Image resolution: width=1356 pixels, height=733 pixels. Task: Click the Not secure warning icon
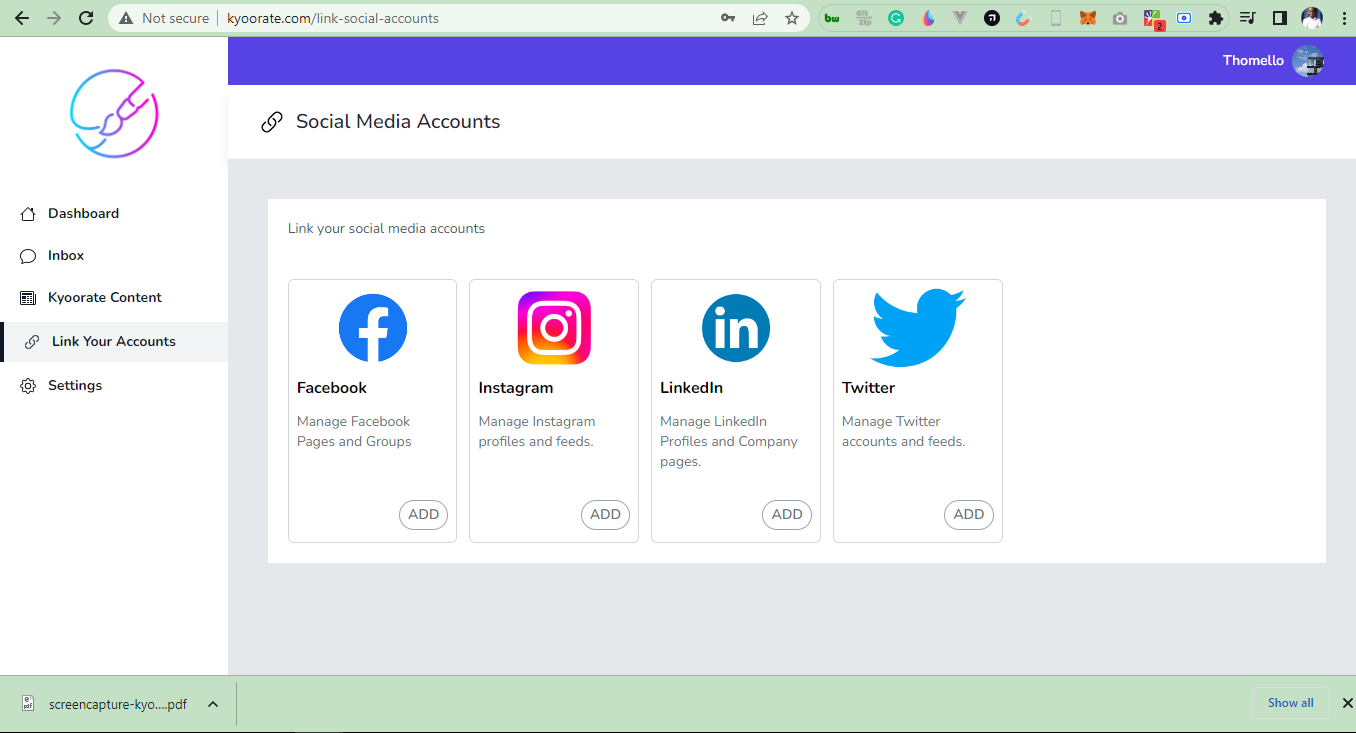(125, 18)
